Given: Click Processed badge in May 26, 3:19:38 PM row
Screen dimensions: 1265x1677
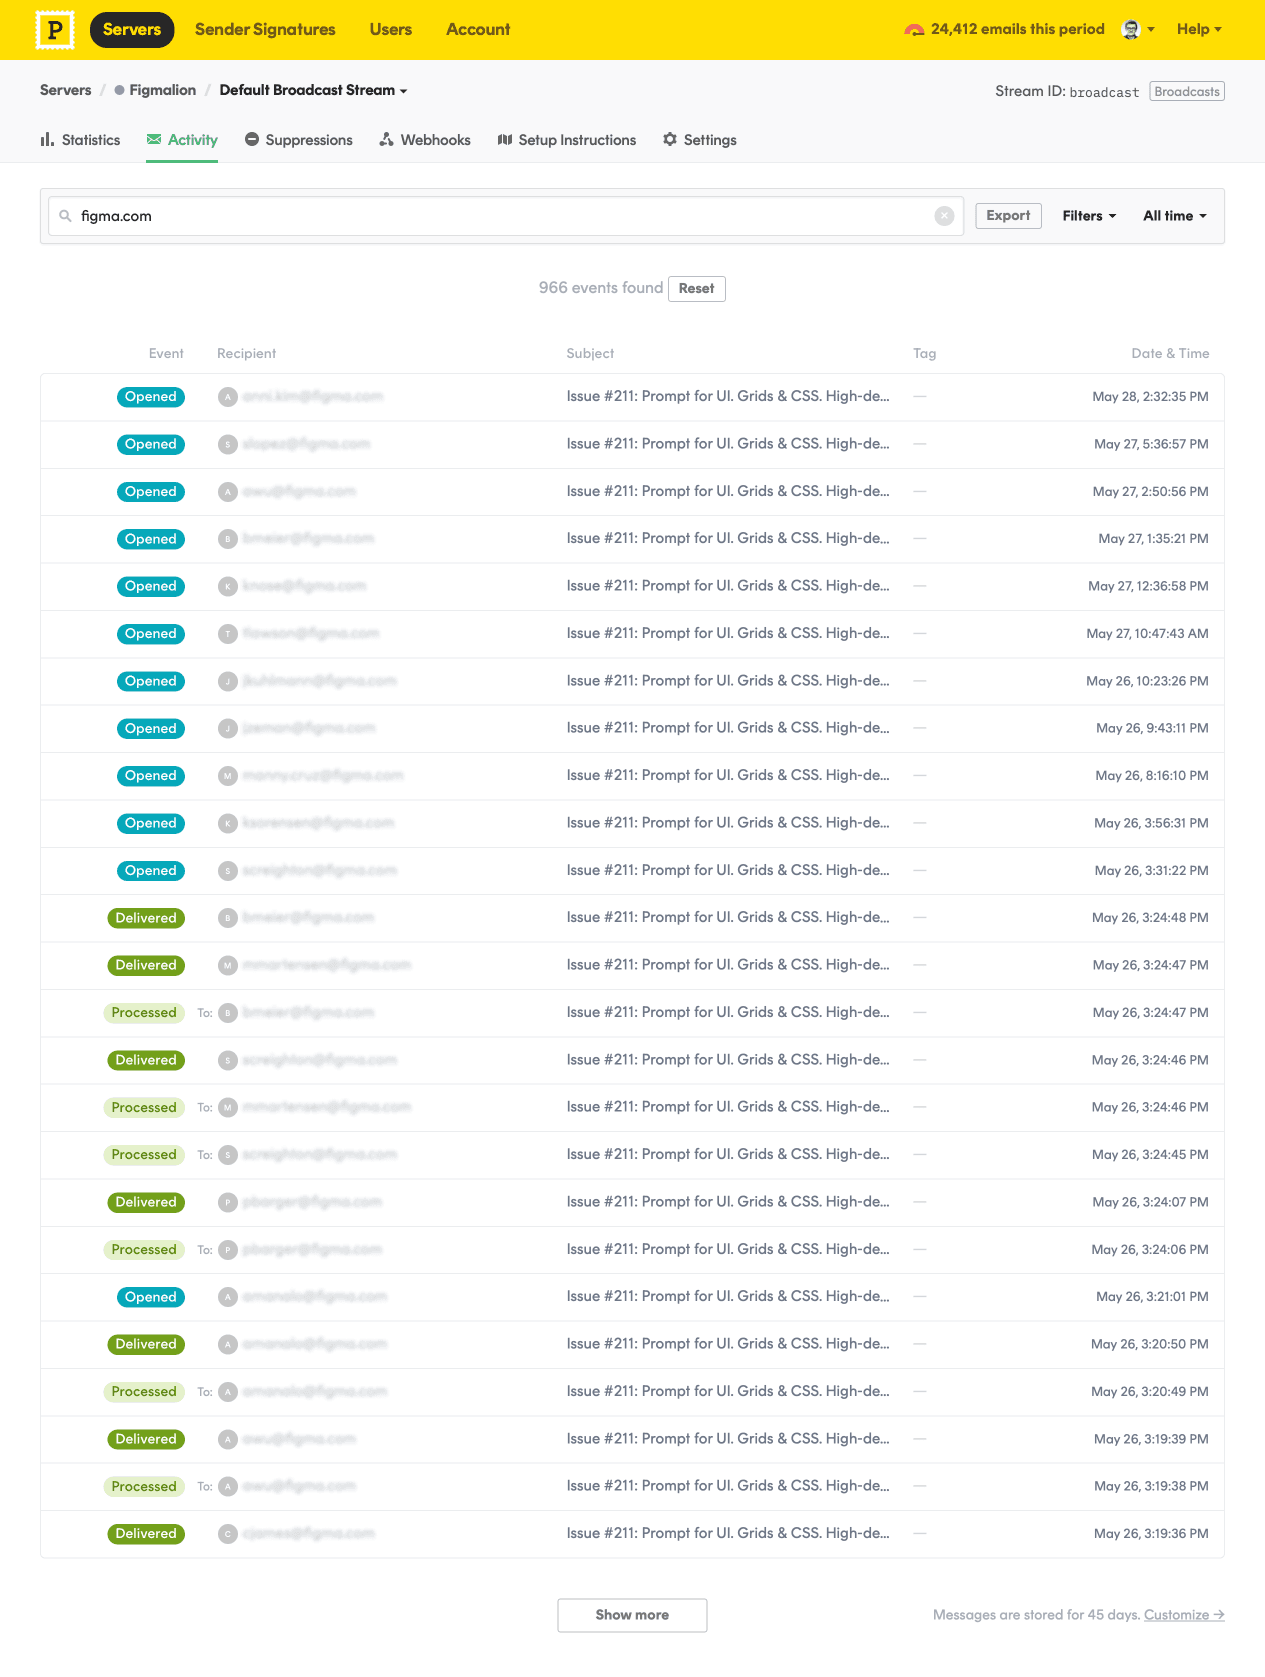Looking at the screenshot, I should 144,1487.
